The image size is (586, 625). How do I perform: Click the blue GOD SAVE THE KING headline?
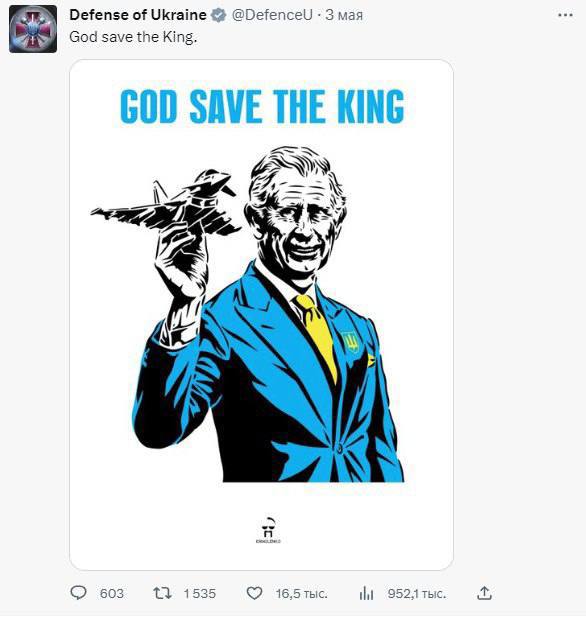click(x=262, y=106)
